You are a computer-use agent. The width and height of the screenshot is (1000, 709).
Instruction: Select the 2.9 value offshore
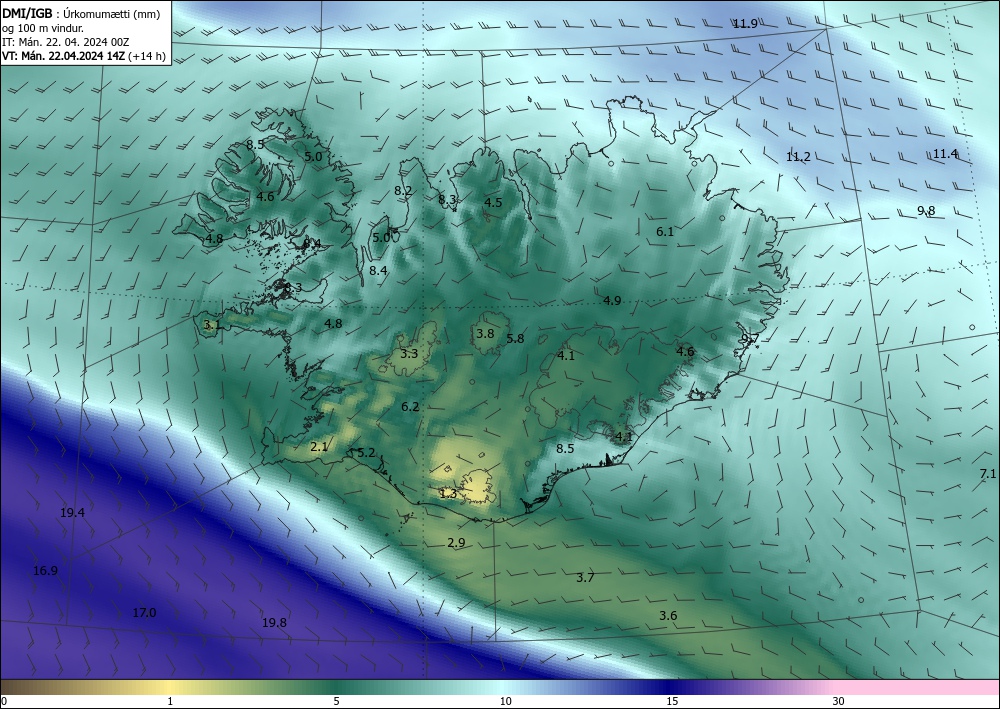456,543
